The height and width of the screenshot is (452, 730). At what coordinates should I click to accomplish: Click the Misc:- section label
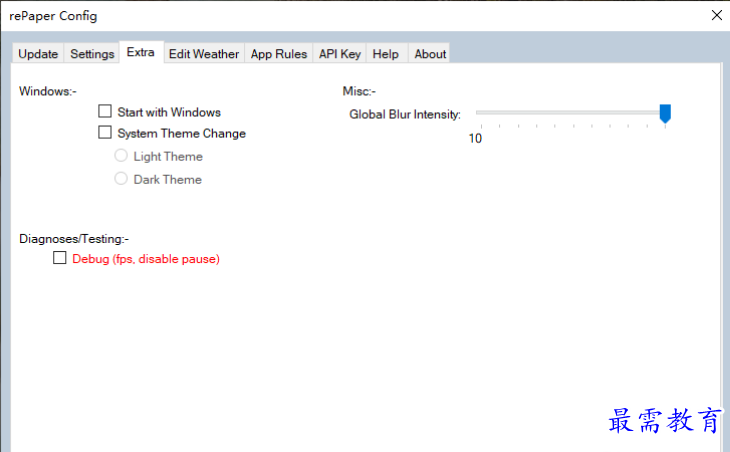click(359, 91)
